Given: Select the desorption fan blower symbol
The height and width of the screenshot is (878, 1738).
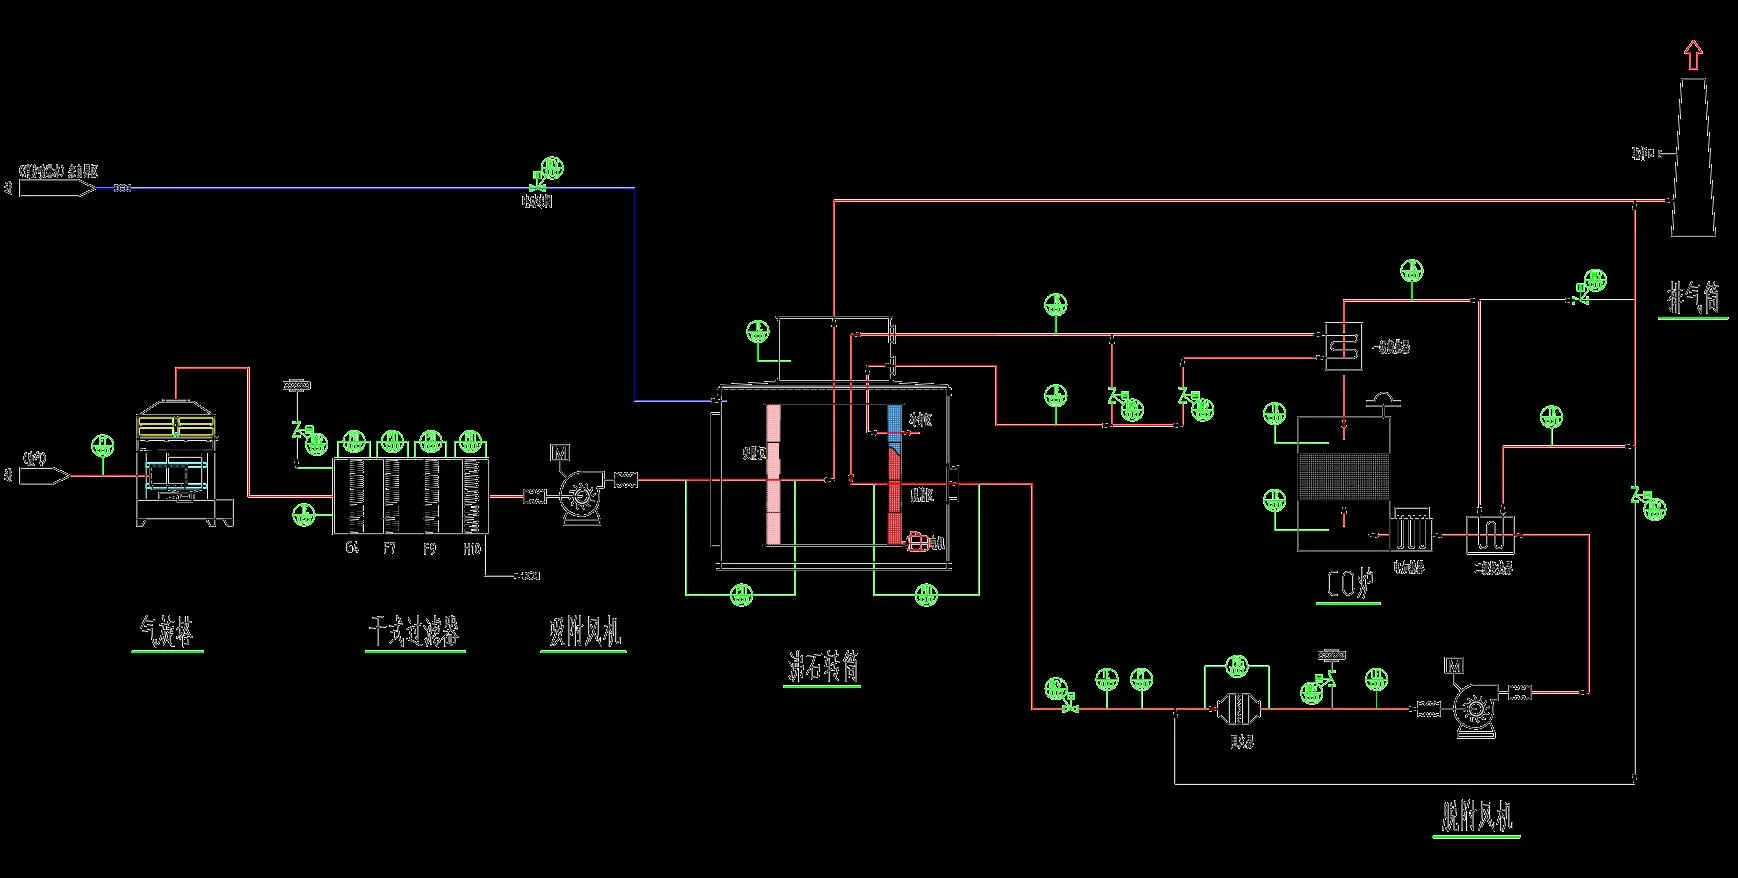Looking at the screenshot, I should click(1474, 710).
